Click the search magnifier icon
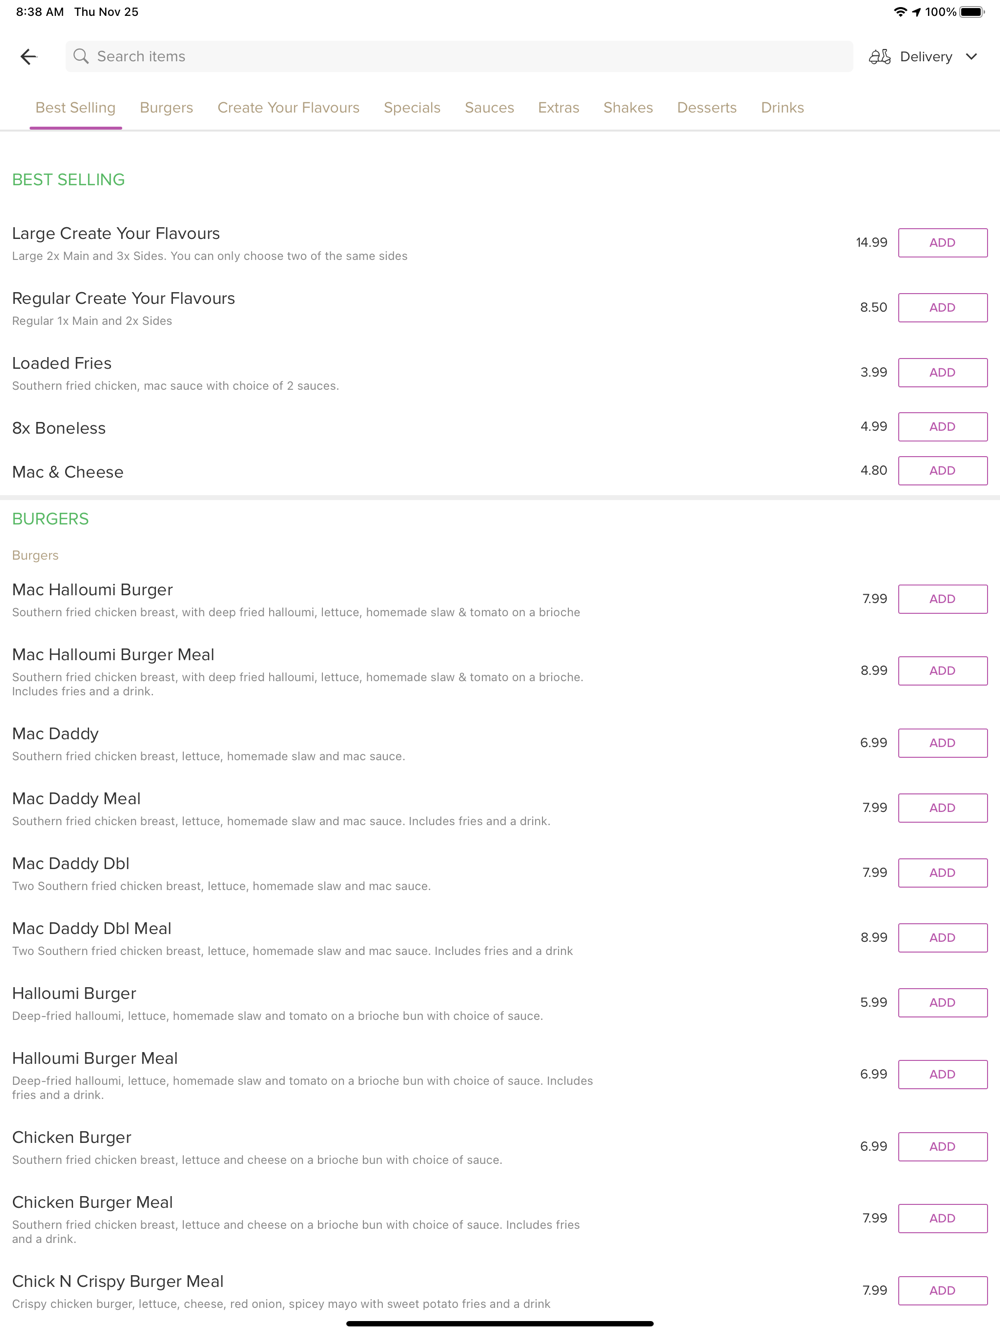The height and width of the screenshot is (1334, 1000). pos(81,57)
